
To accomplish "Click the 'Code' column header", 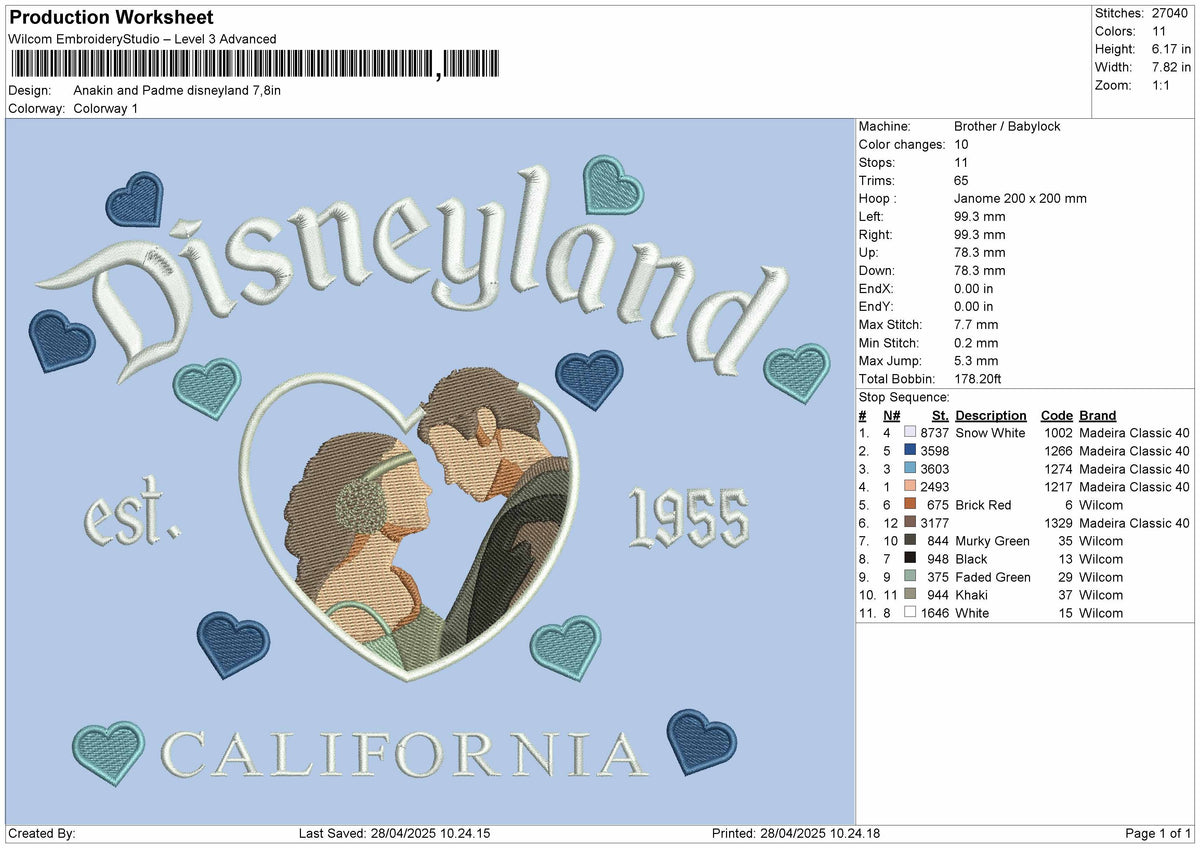I will [x=1056, y=415].
